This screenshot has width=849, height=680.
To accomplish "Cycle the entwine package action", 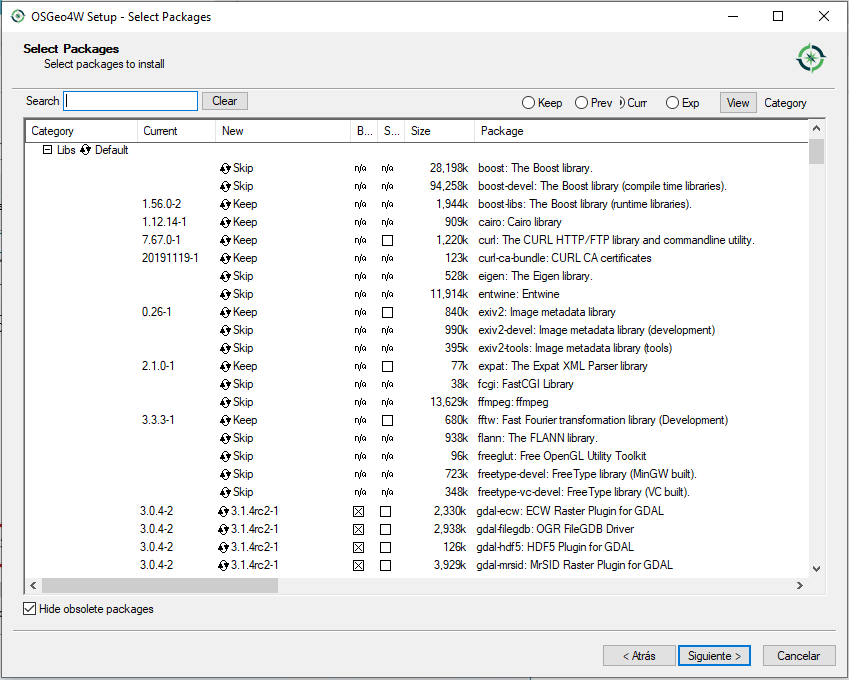I will tap(225, 295).
